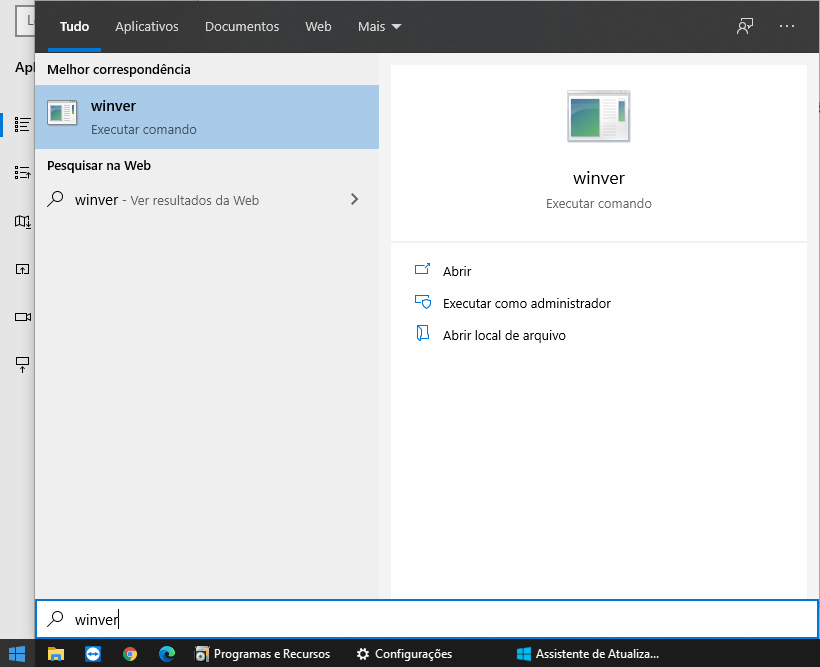Click the map download sidebar icon

[22, 222]
